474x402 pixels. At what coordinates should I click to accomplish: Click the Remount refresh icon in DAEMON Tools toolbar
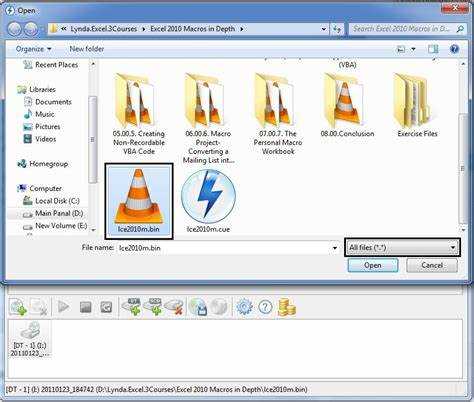(106, 307)
